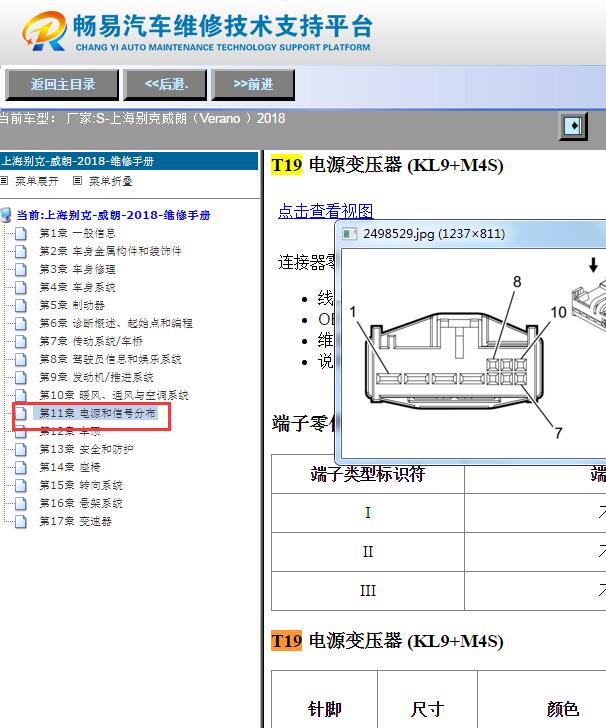Open chapter 第5章 制动器
This screenshot has height=728, width=606.
72,305
